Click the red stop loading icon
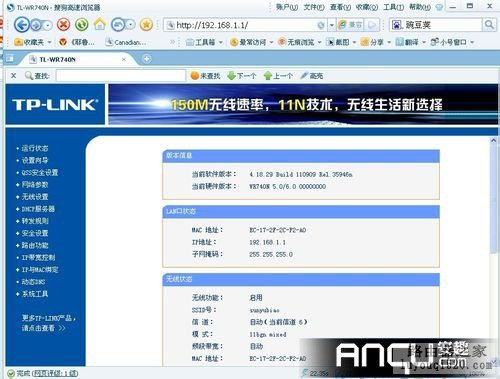 tap(63, 24)
